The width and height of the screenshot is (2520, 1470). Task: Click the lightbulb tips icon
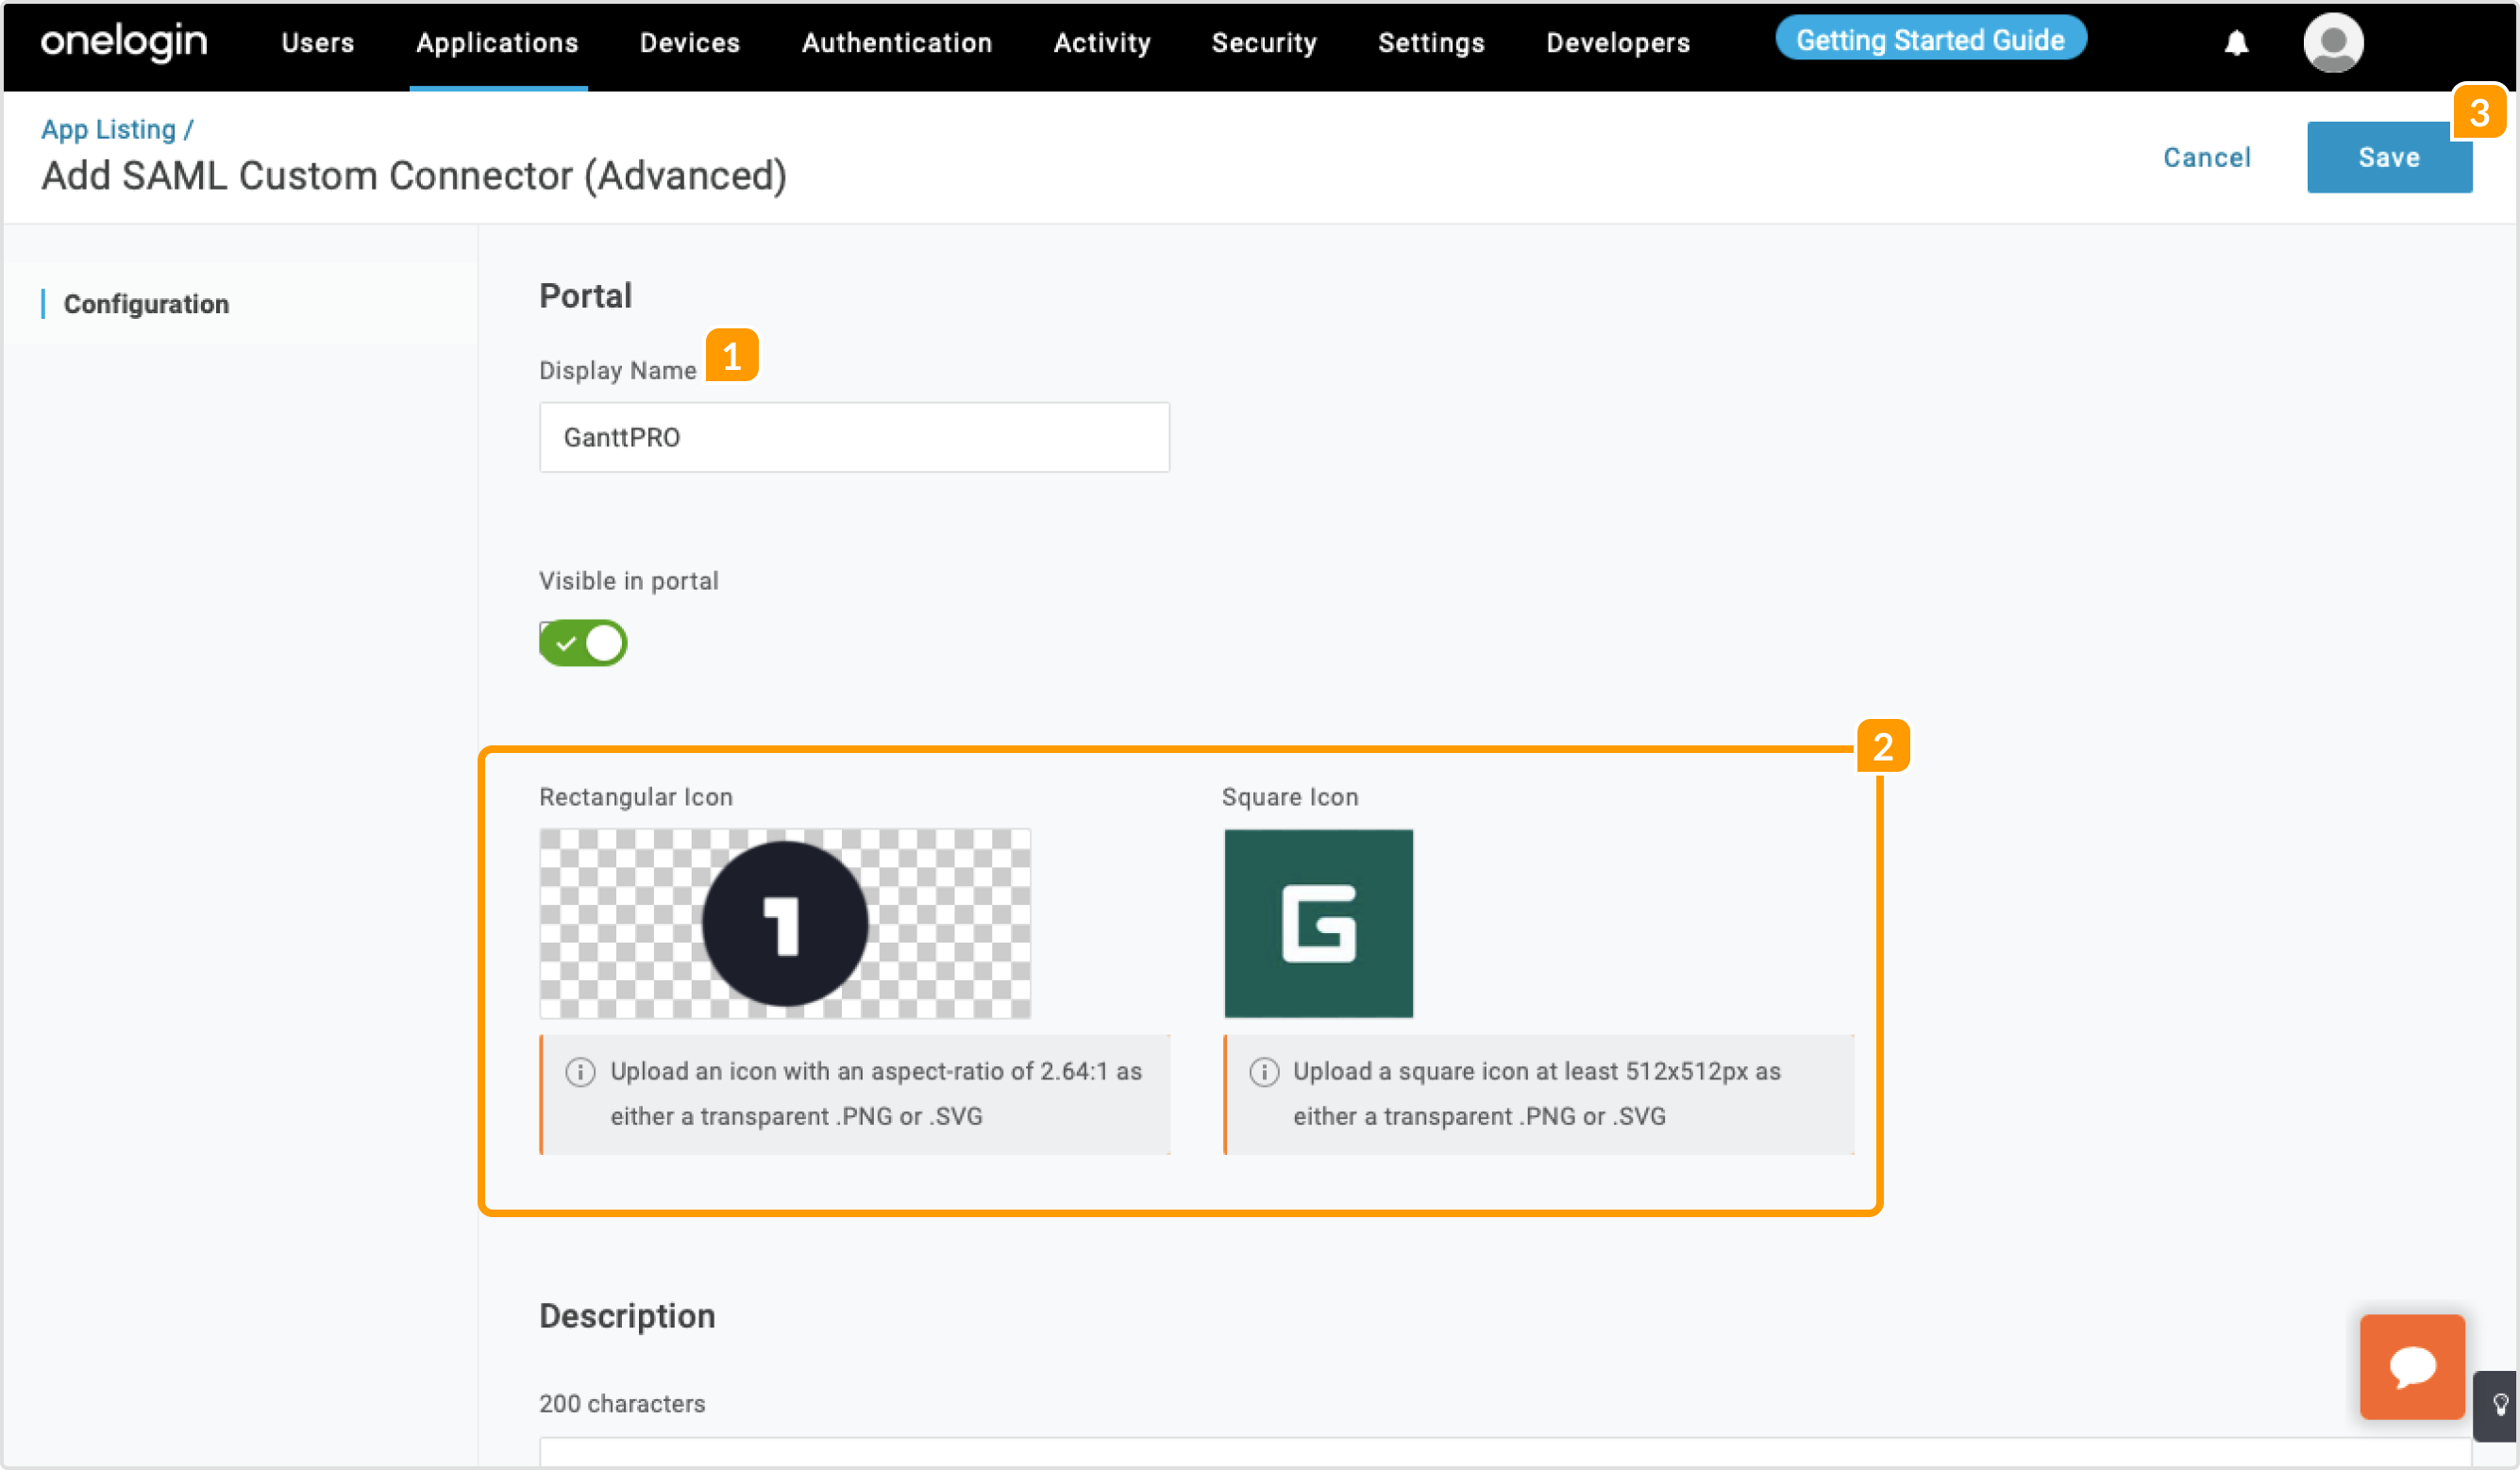(2500, 1404)
